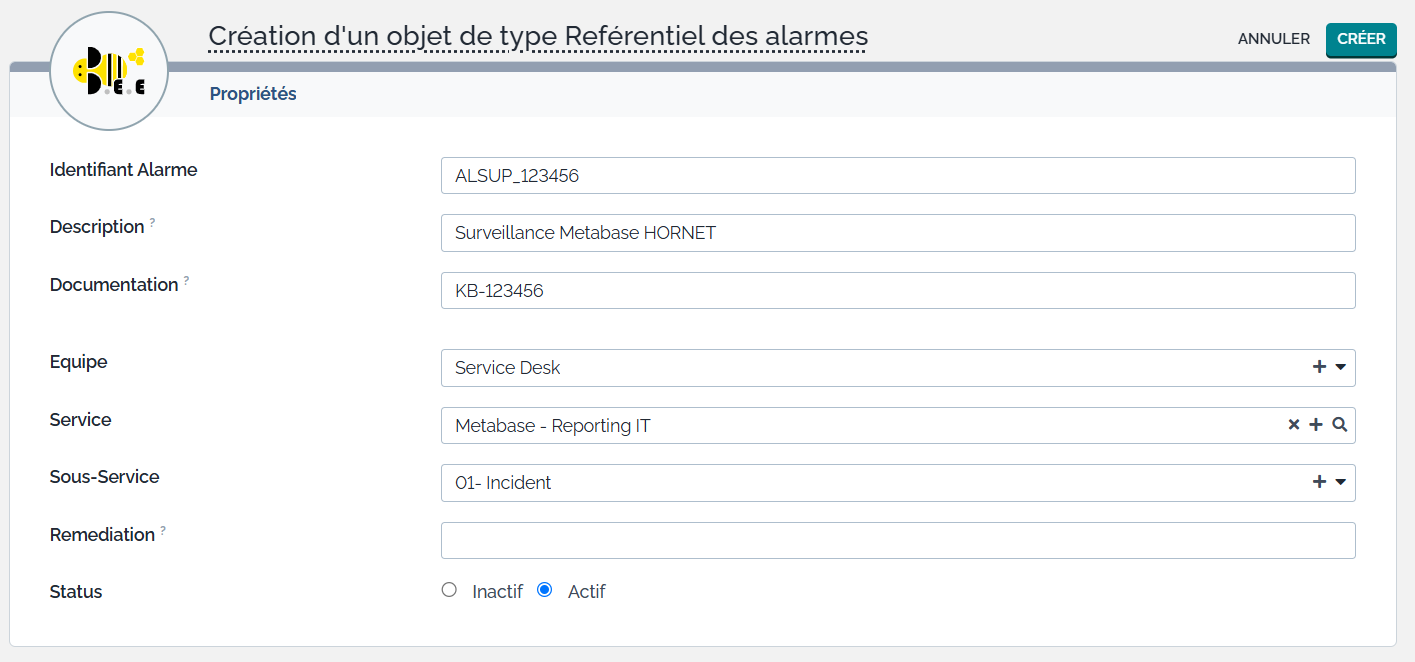
Task: Open Sous-Service combo showing 01- Incident
Action: coord(898,482)
